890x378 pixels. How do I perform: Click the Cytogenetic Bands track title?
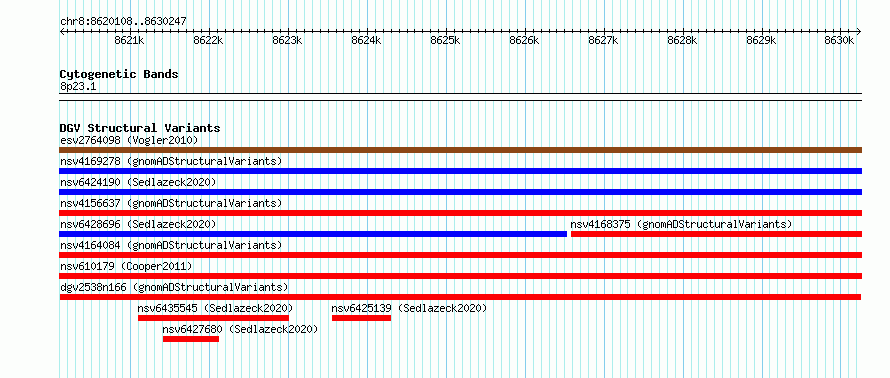(x=119, y=74)
